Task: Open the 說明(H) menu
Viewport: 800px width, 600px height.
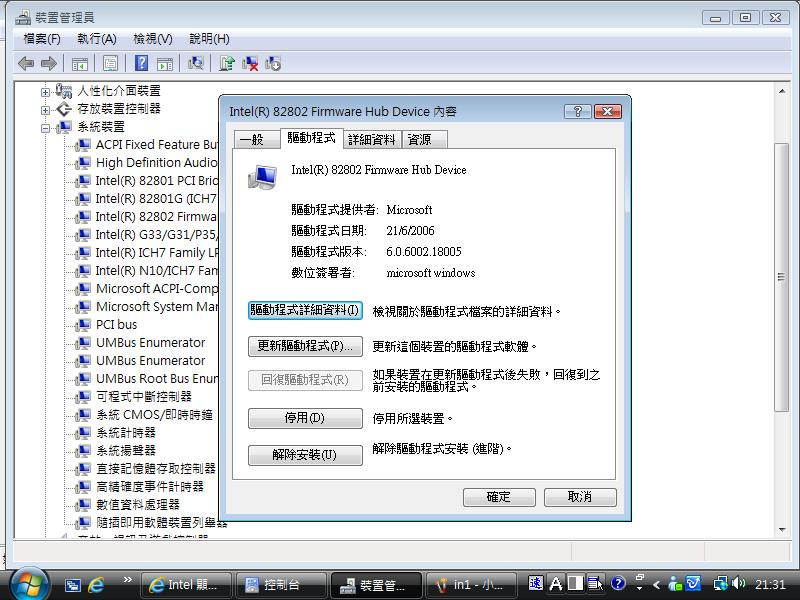Action: (209, 39)
